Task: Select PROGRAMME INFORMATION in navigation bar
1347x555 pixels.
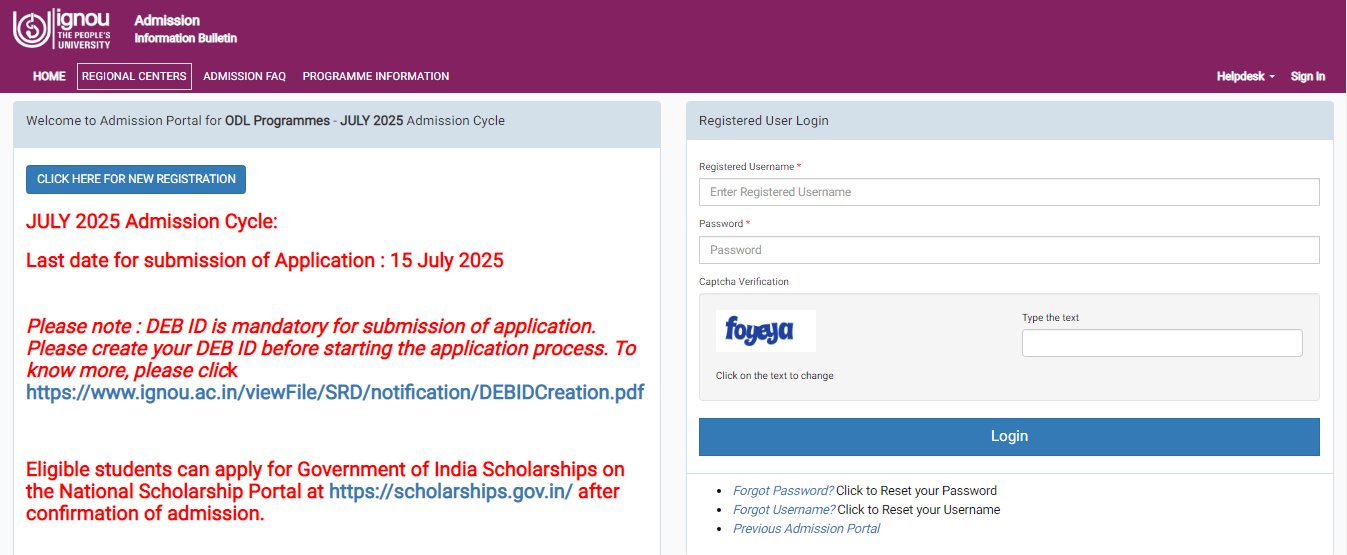Action: pyautogui.click(x=375, y=76)
